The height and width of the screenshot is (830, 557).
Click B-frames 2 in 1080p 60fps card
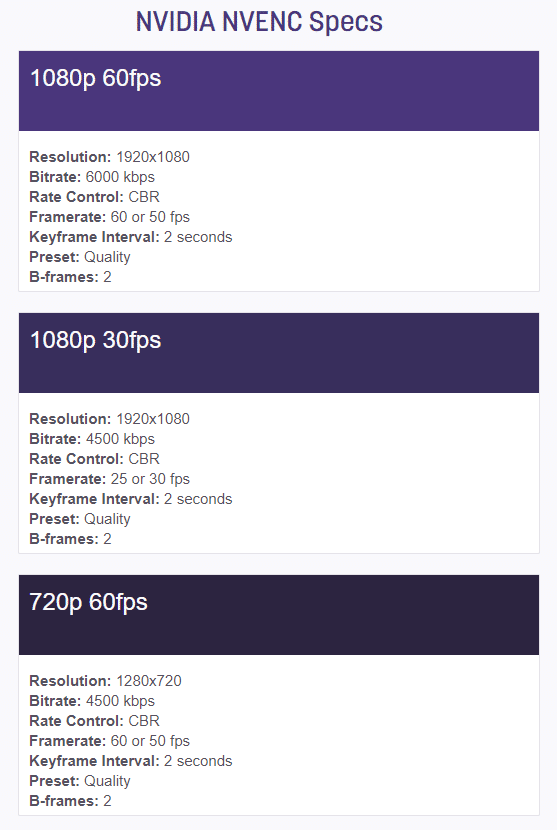click(x=70, y=277)
